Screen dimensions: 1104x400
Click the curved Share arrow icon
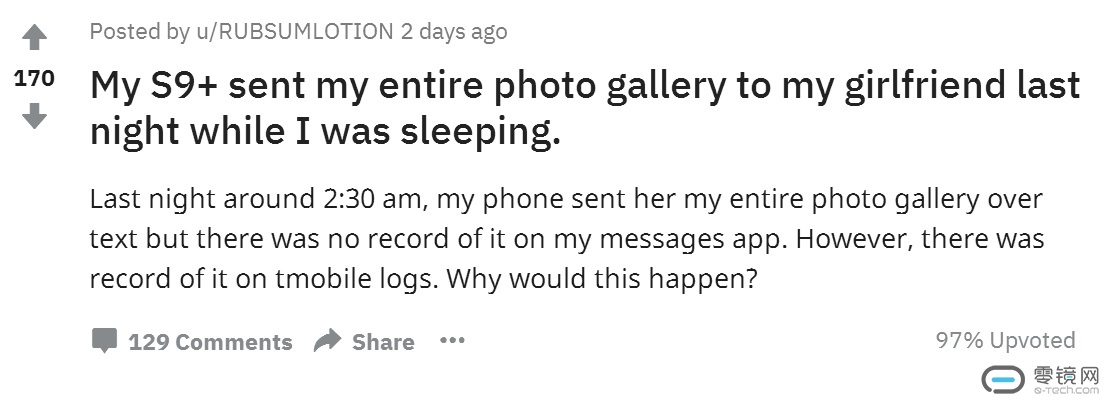(x=327, y=341)
